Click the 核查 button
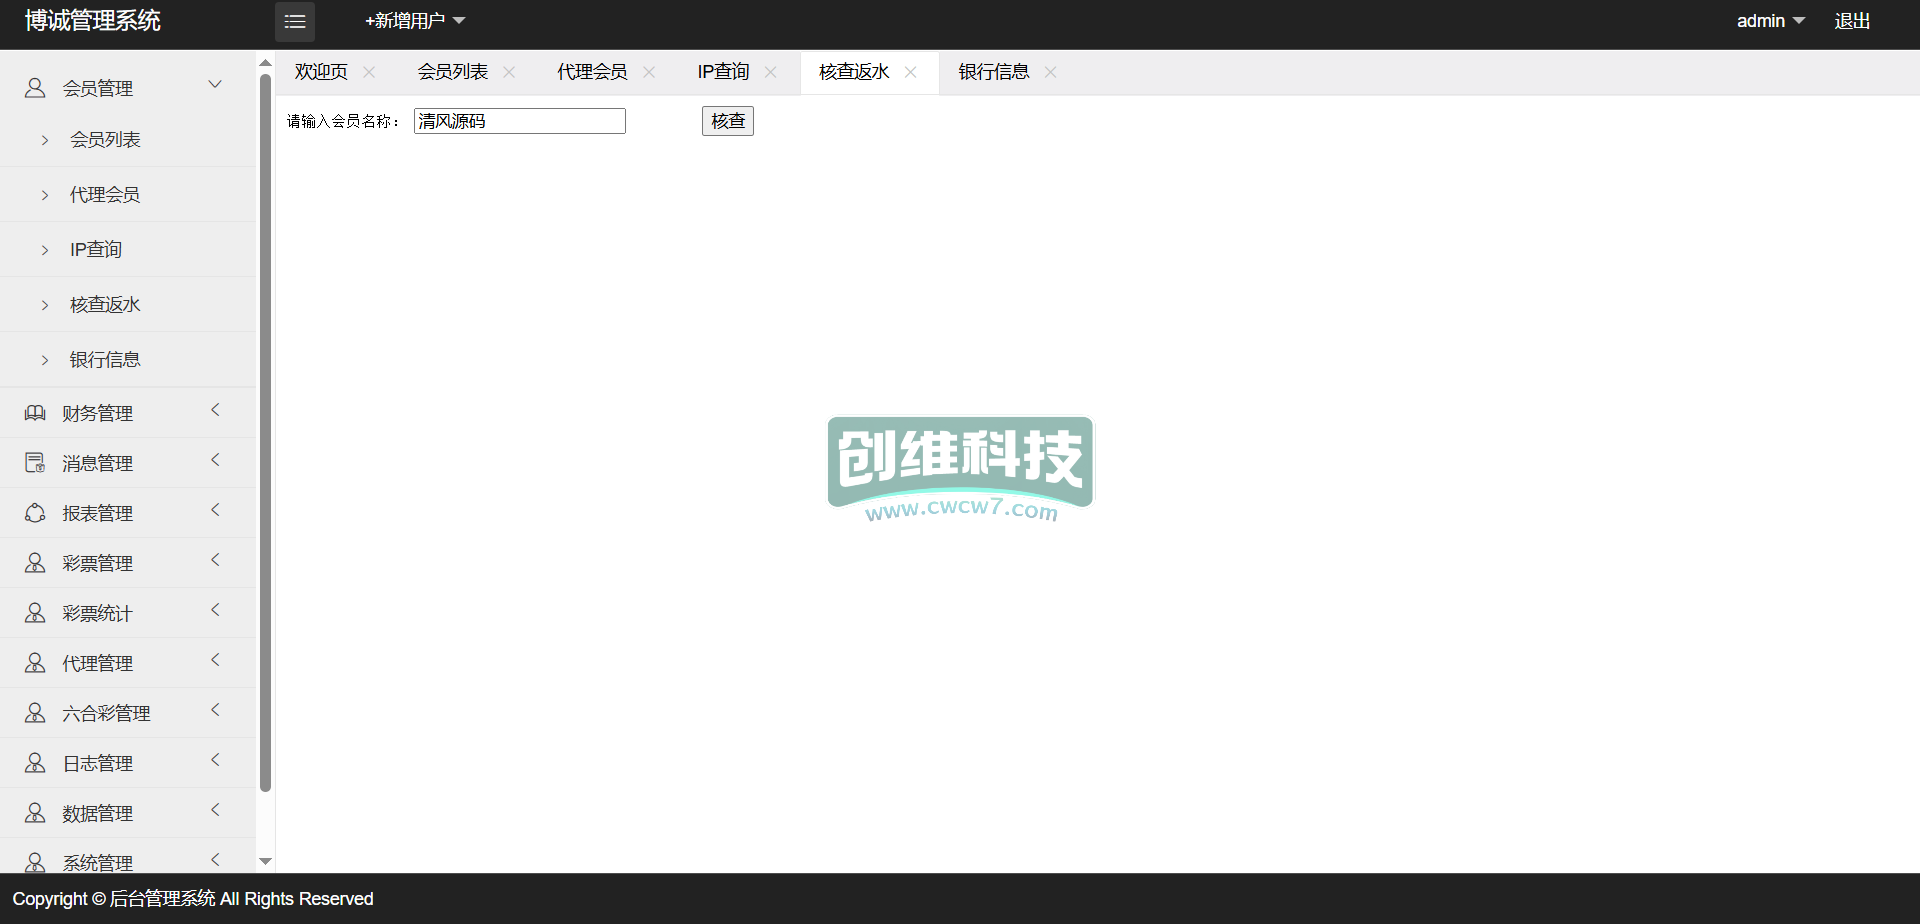Viewport: 1920px width, 924px height. [x=728, y=121]
